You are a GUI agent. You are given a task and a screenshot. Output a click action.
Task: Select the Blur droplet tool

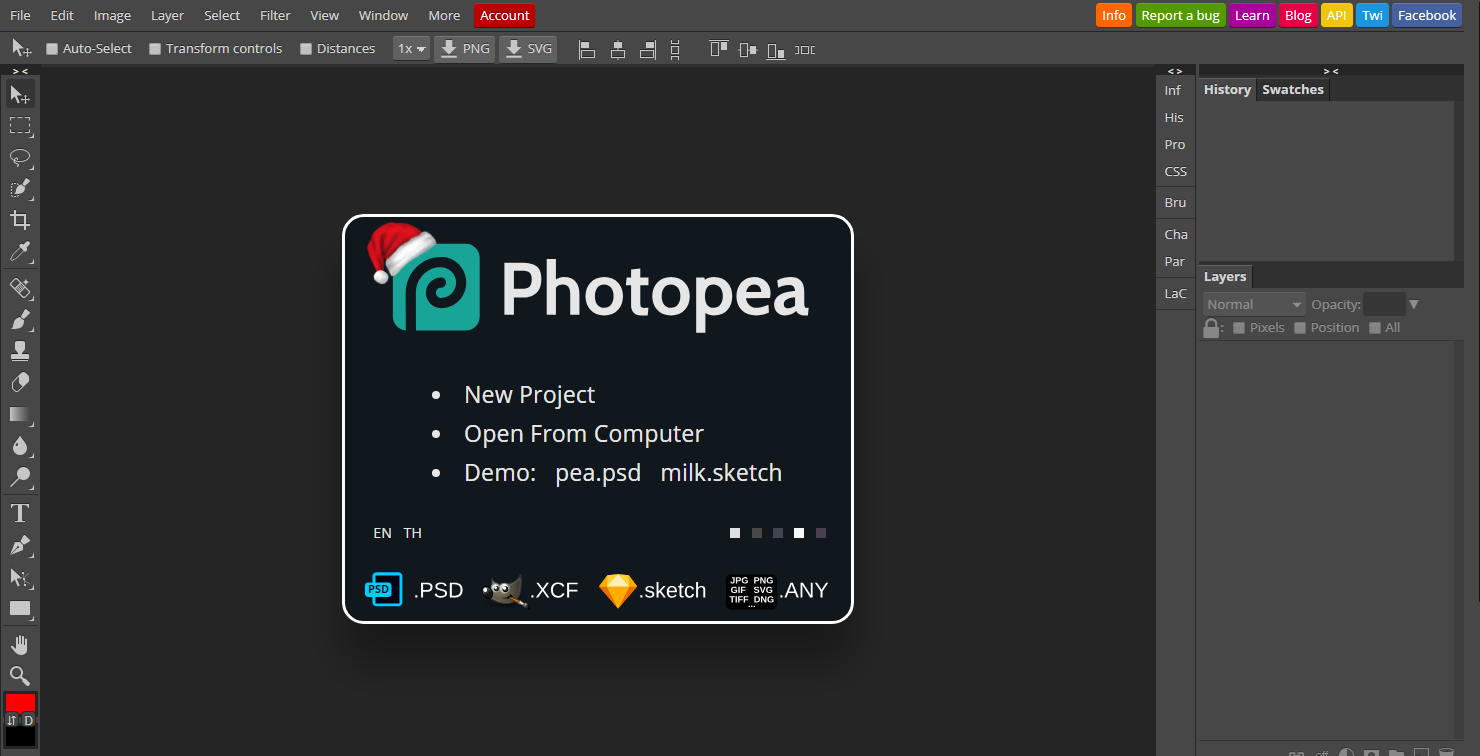pos(20,445)
